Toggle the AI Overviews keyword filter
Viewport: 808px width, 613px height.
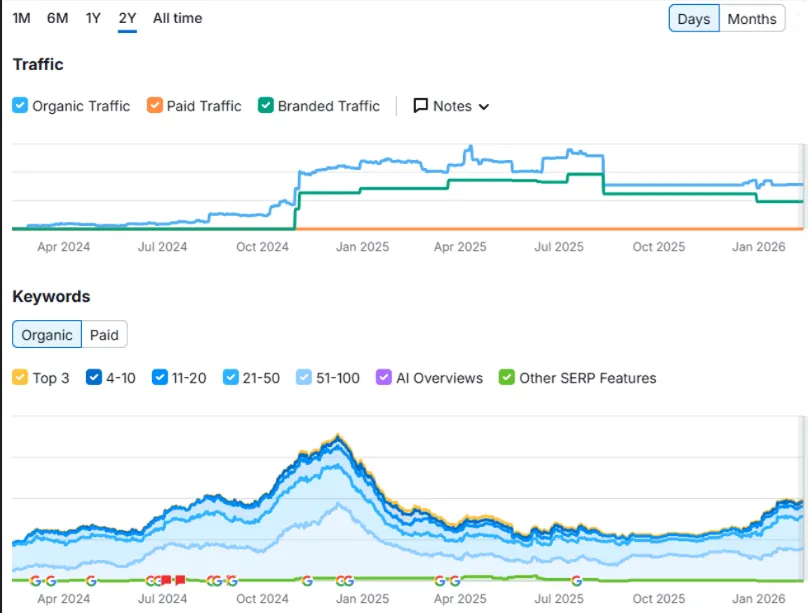pos(383,378)
